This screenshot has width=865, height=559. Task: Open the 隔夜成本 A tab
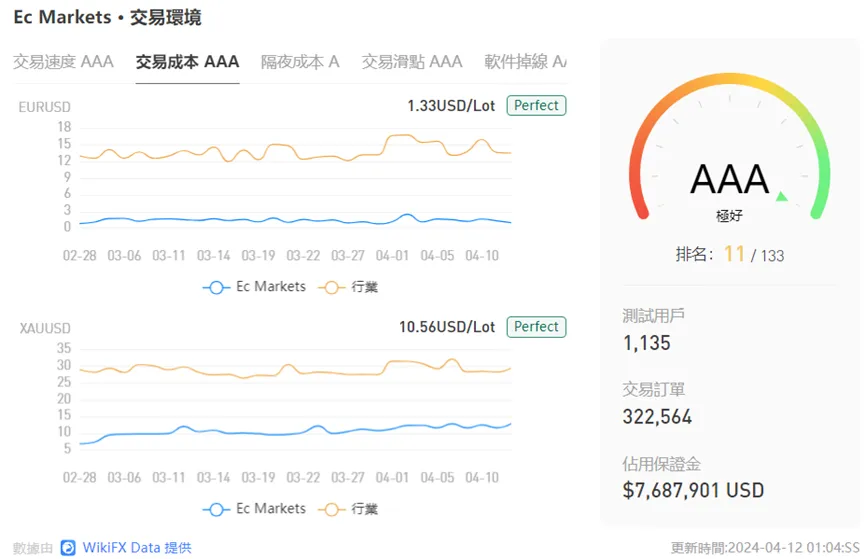[300, 61]
